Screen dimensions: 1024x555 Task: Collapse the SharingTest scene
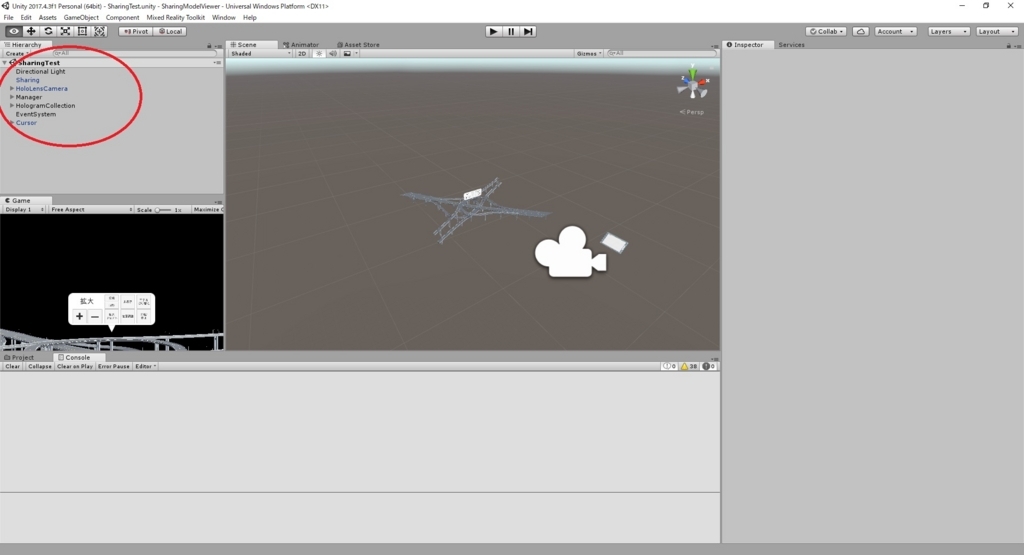pyautogui.click(x=5, y=63)
